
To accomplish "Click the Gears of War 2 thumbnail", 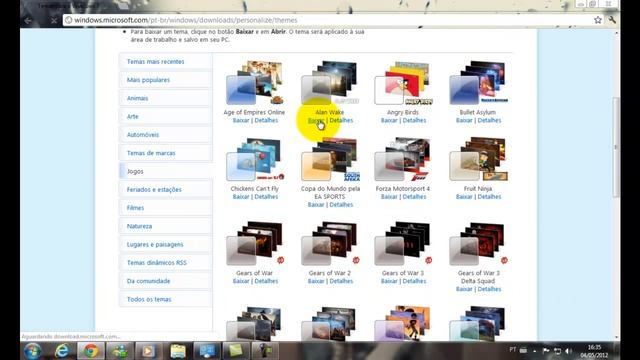I will [330, 244].
